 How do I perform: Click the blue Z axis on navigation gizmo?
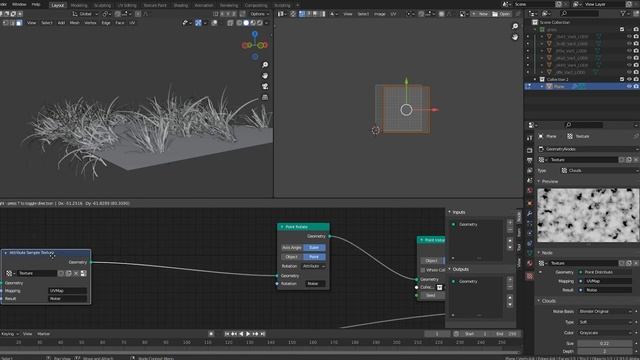255,34
